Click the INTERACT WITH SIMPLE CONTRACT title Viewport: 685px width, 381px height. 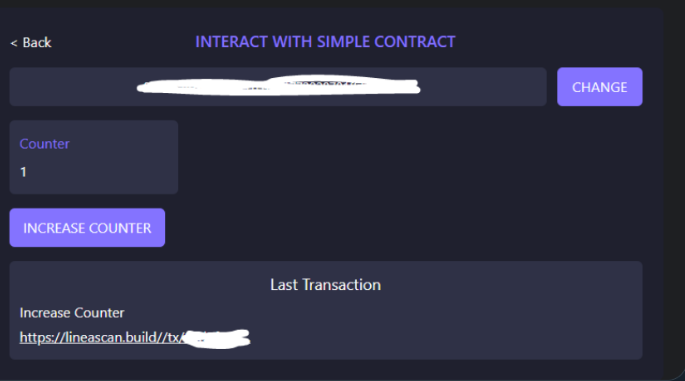pos(325,42)
